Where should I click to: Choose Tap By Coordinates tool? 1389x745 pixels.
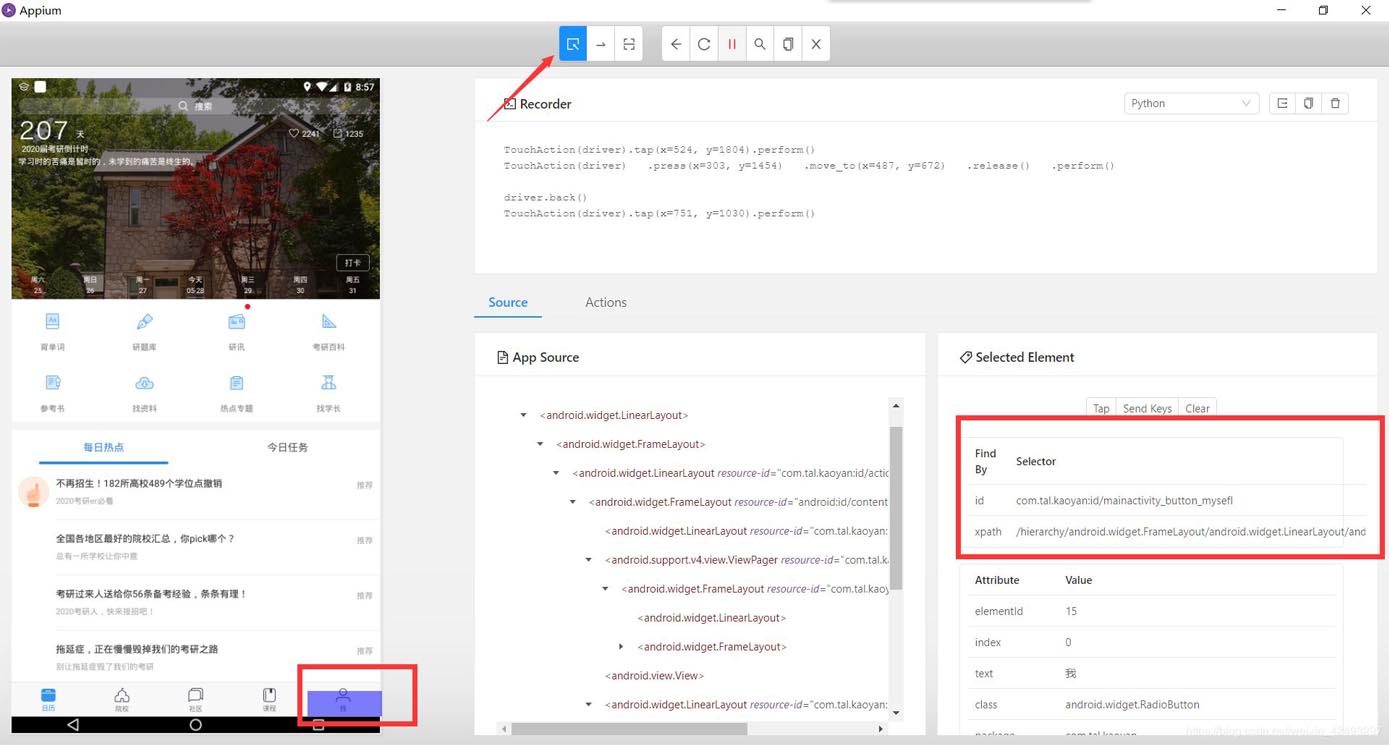[629, 44]
